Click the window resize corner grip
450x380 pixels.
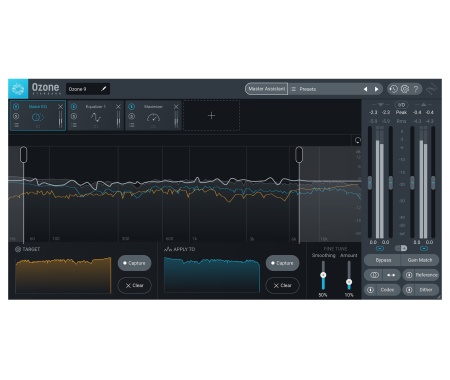(439, 297)
